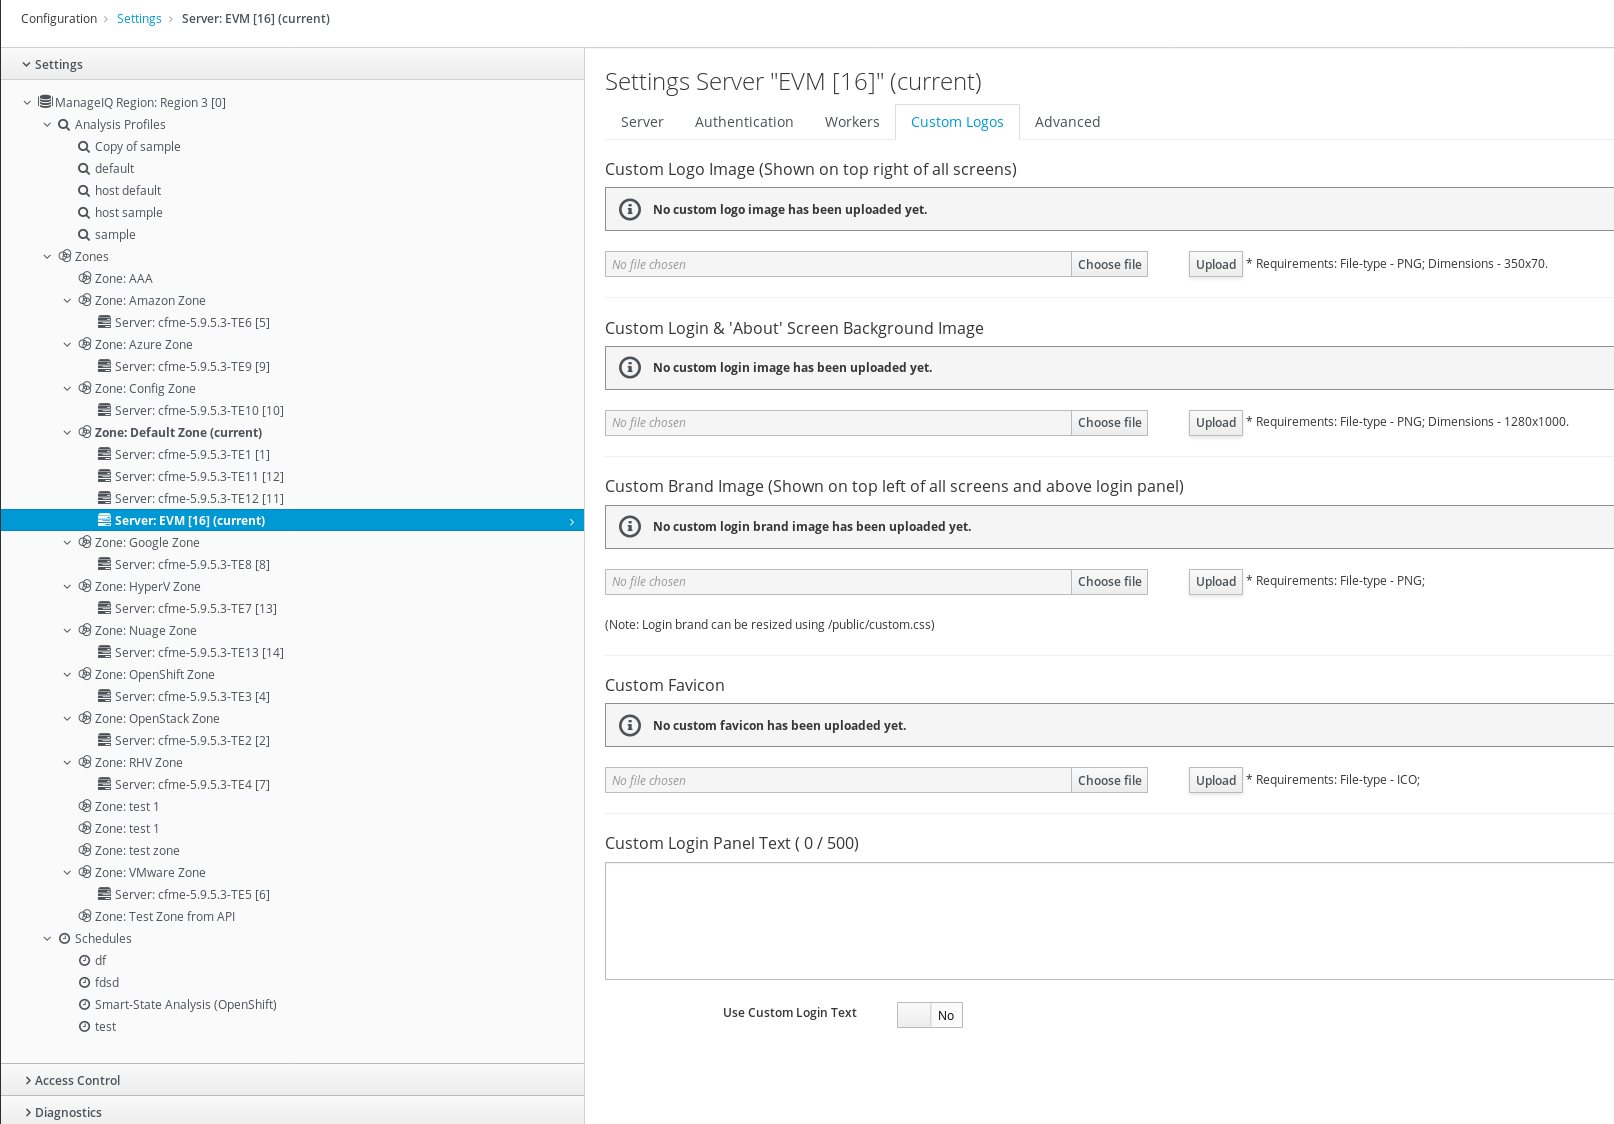Screen dimensions: 1614x1124
Task: Upload the custom favicon
Action: pyautogui.click(x=1216, y=780)
